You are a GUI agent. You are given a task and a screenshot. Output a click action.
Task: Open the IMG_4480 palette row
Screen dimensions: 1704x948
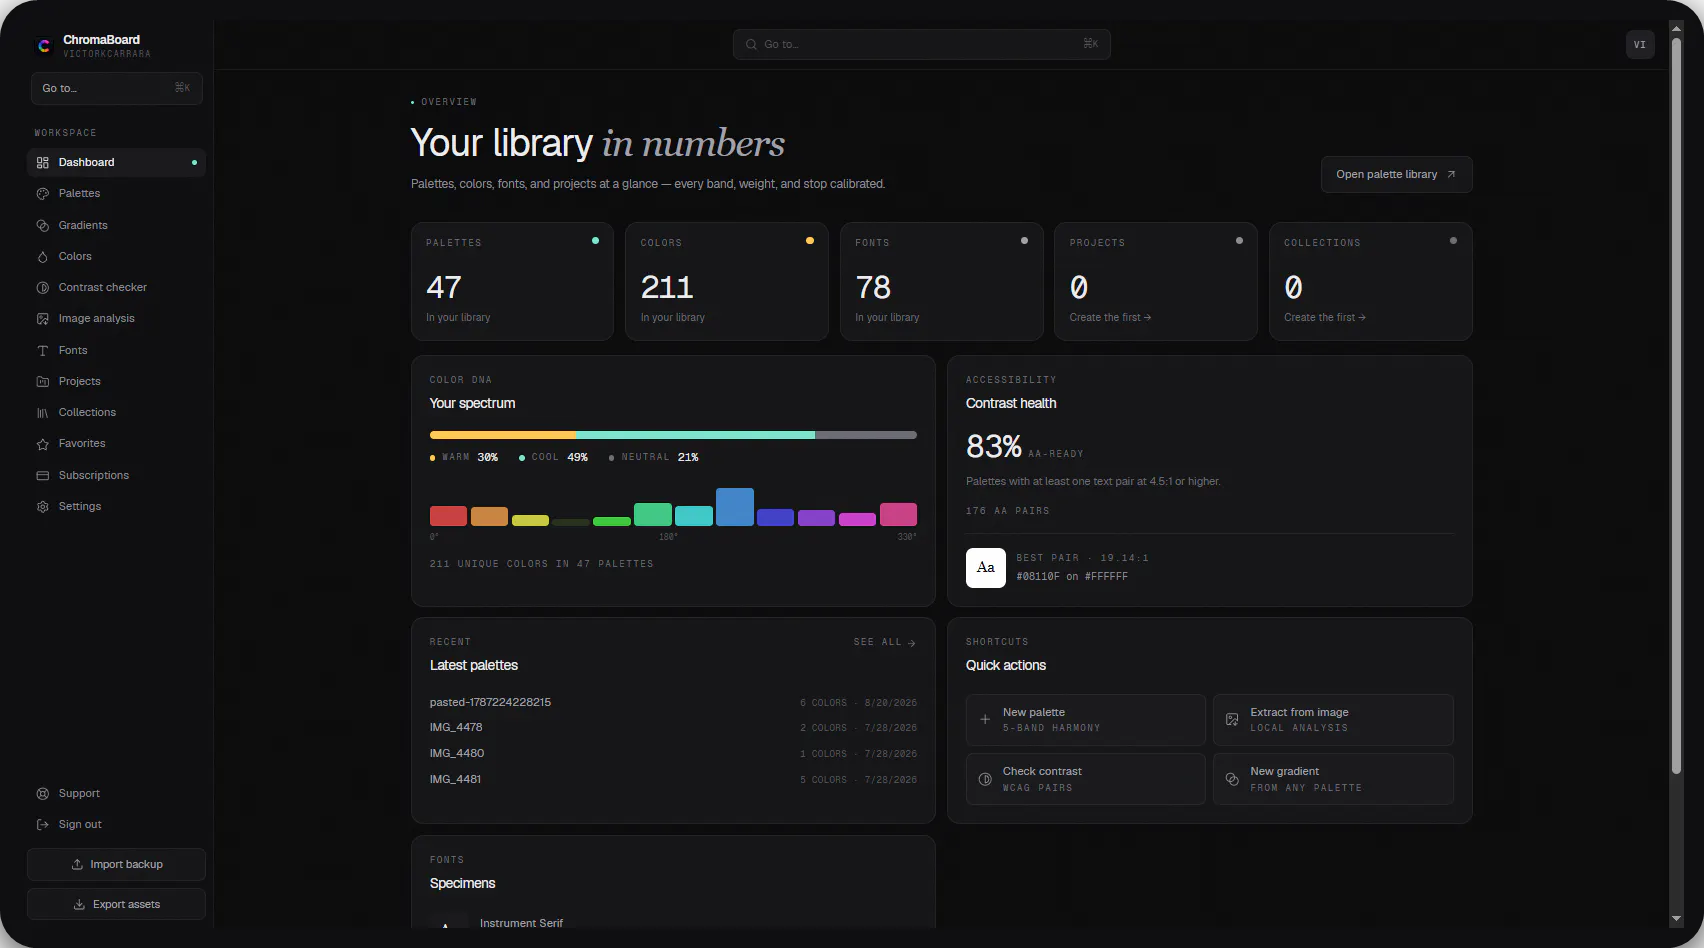[x=673, y=753]
